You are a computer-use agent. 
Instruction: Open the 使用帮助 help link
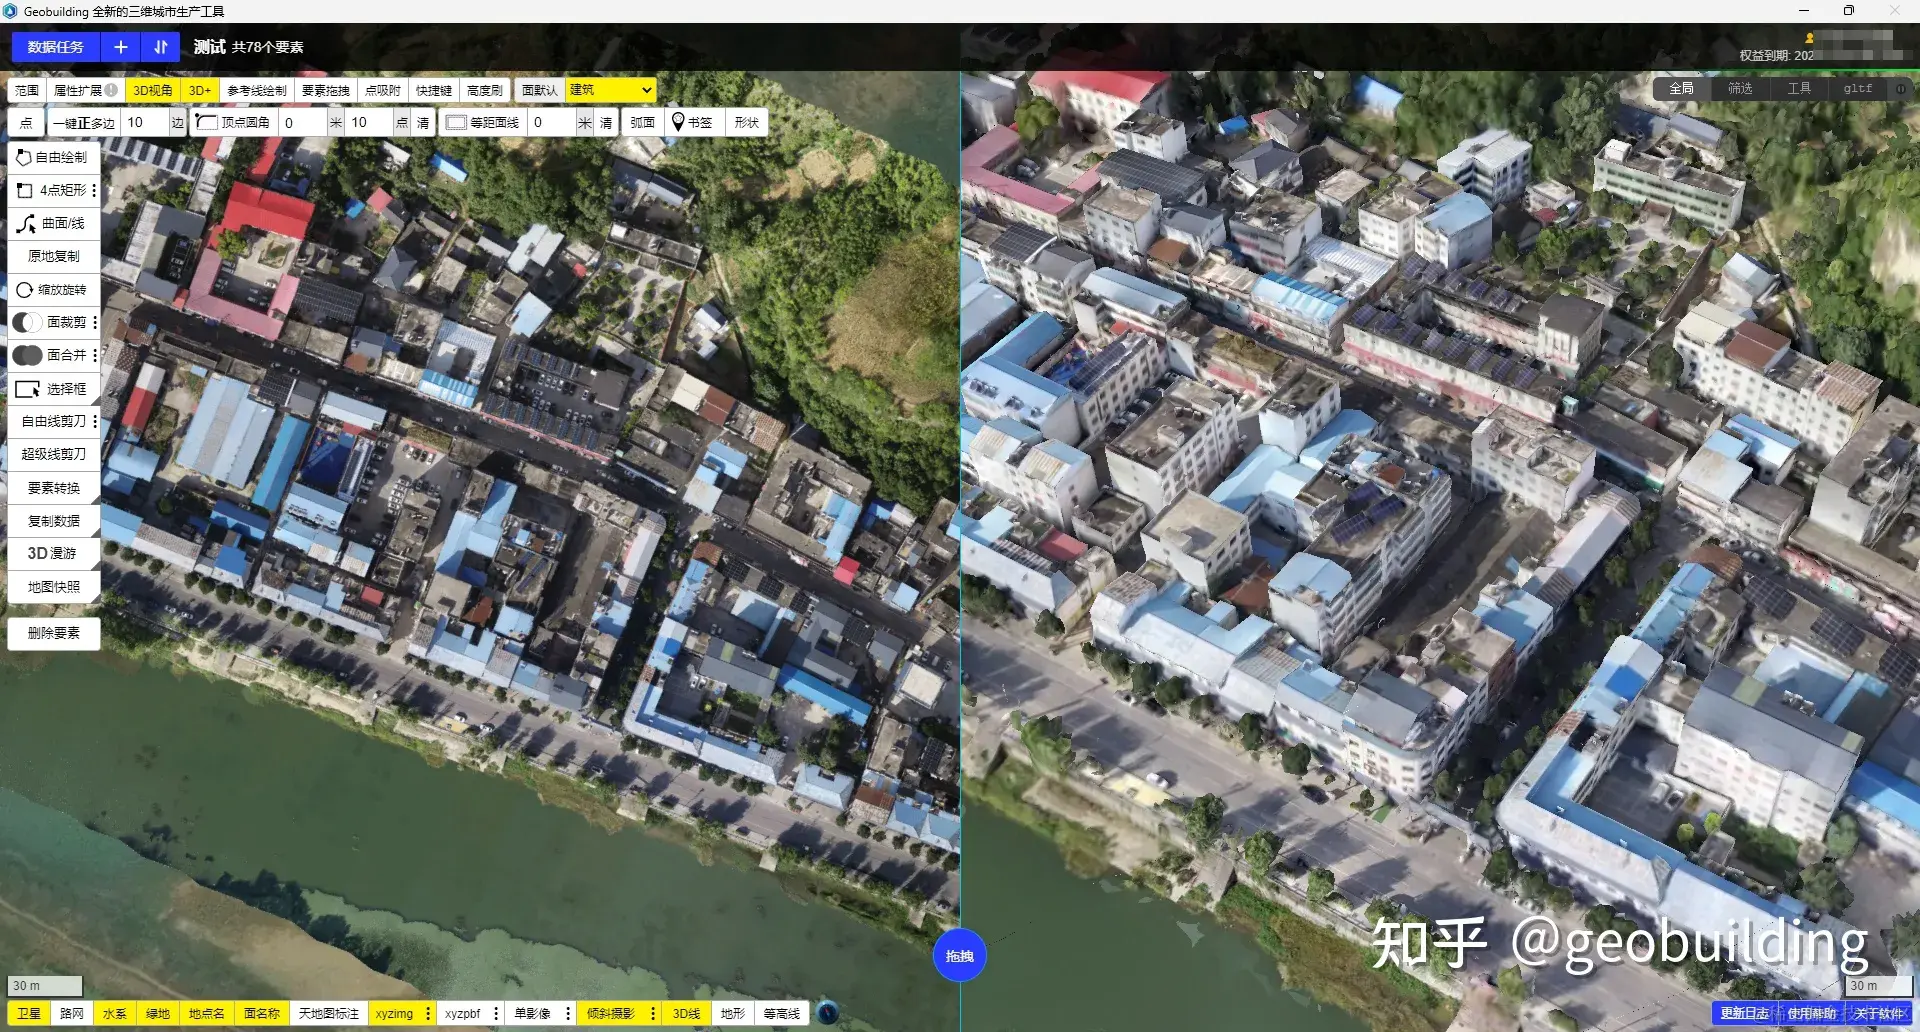click(x=1811, y=1013)
